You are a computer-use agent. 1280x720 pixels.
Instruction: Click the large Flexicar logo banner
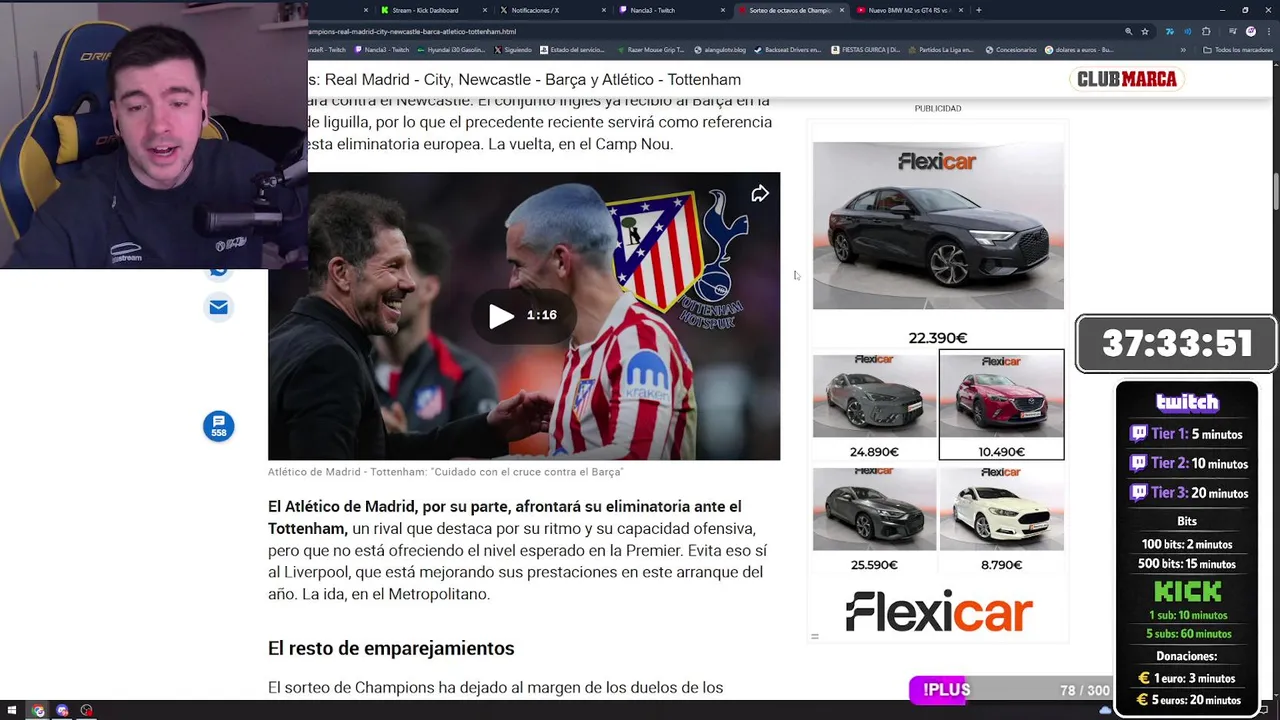click(x=938, y=611)
